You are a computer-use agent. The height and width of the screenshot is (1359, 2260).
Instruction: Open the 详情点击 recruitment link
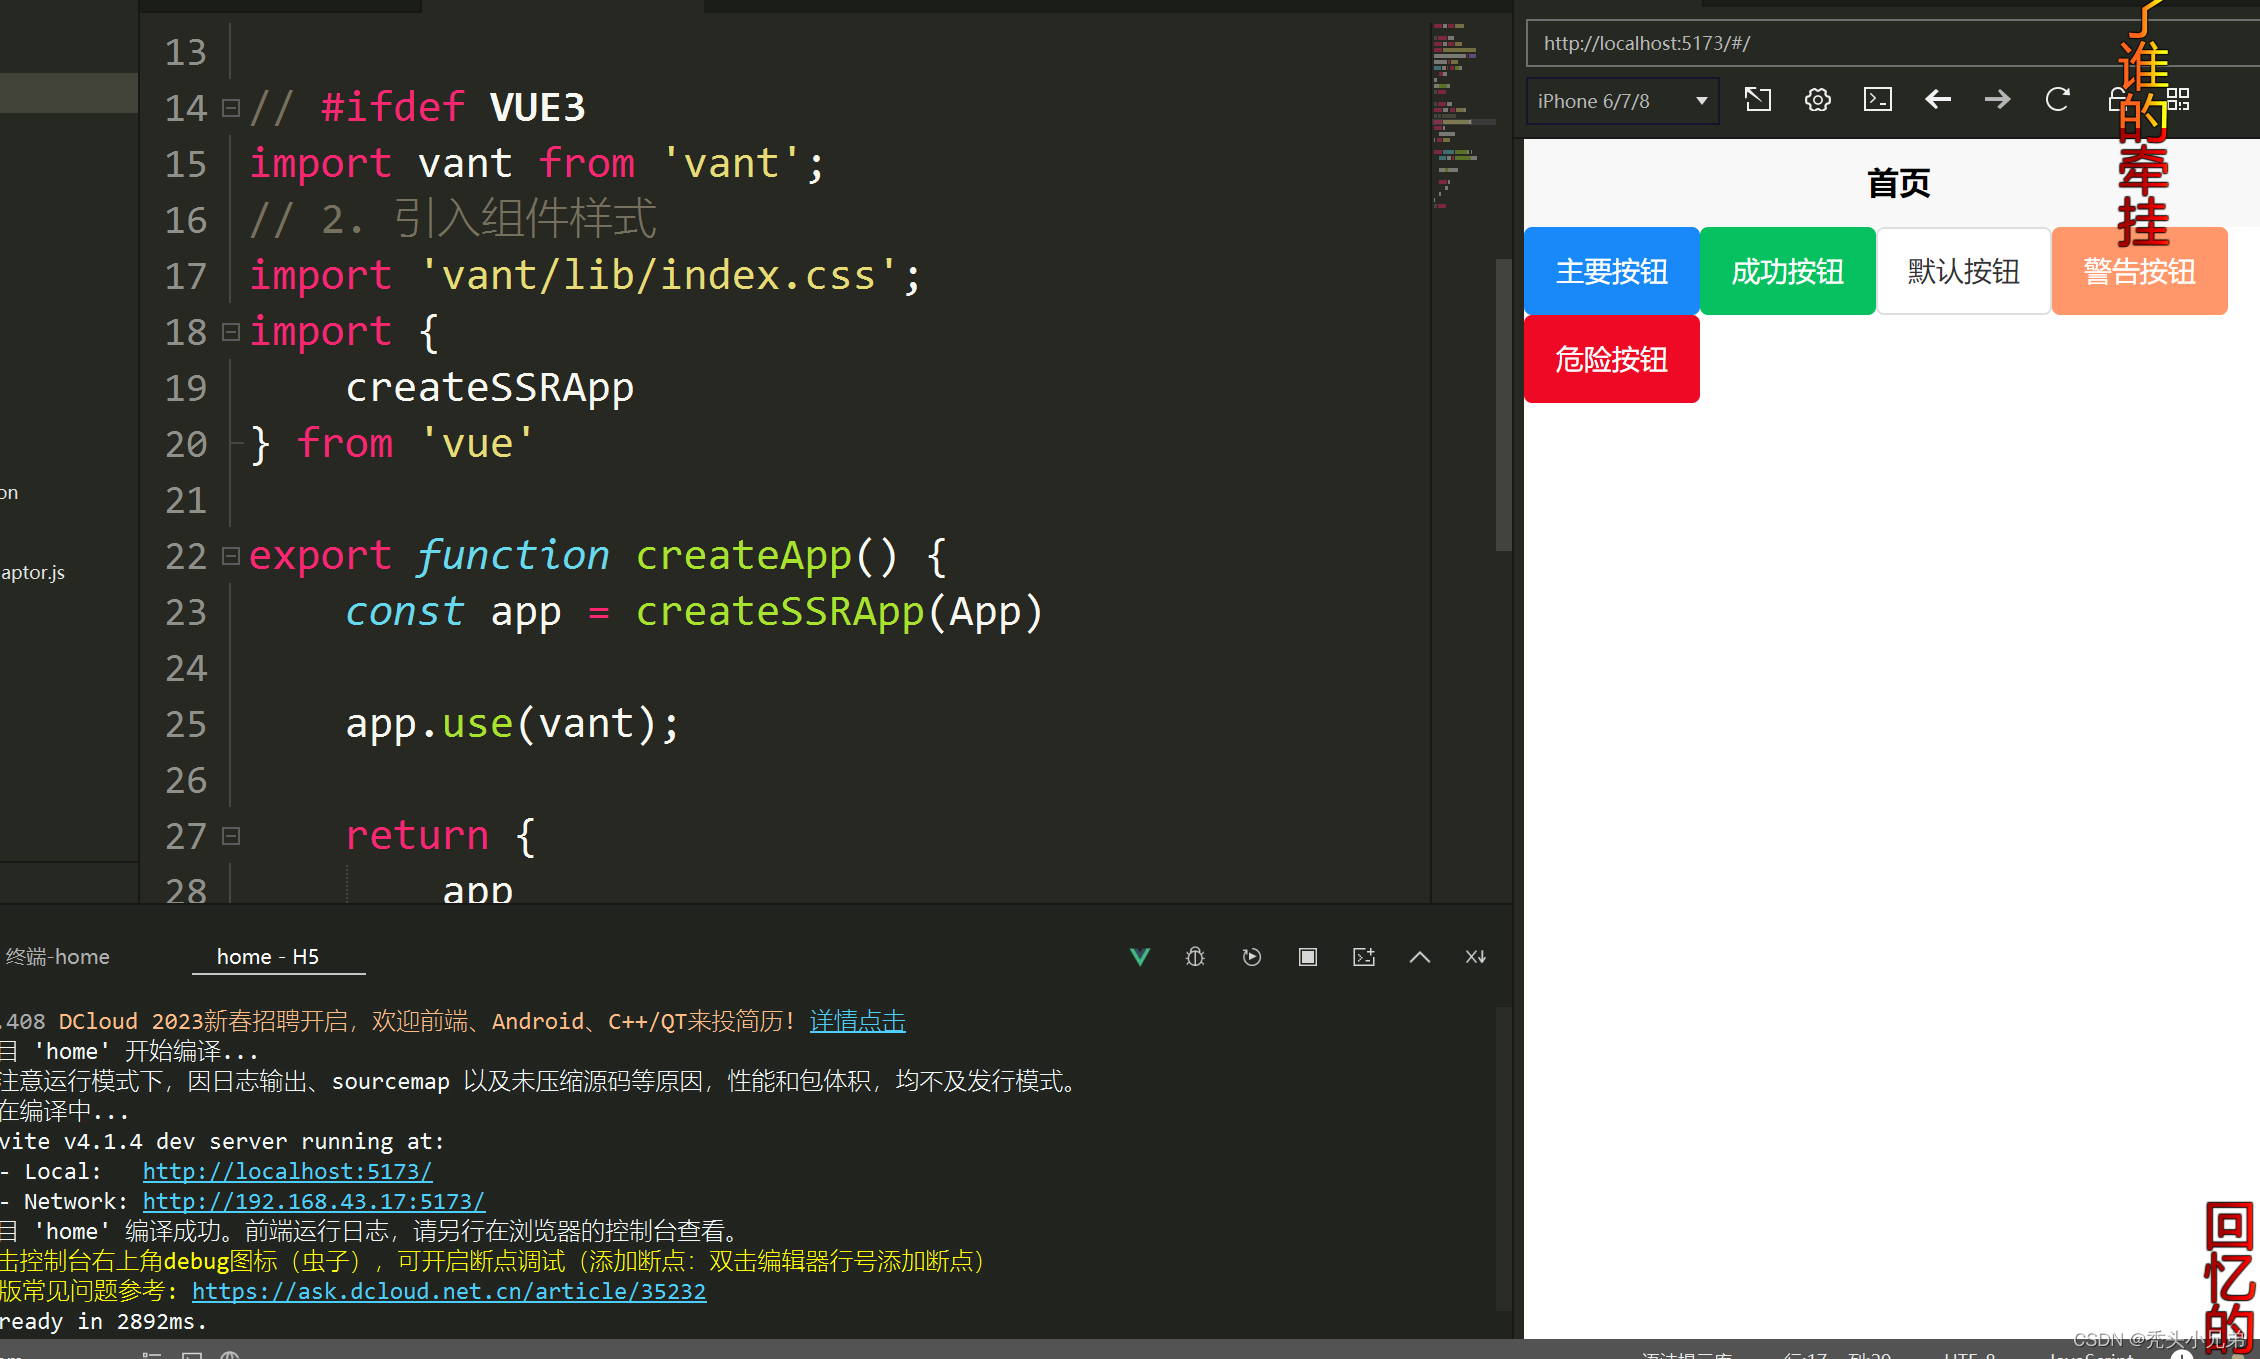click(x=857, y=1021)
